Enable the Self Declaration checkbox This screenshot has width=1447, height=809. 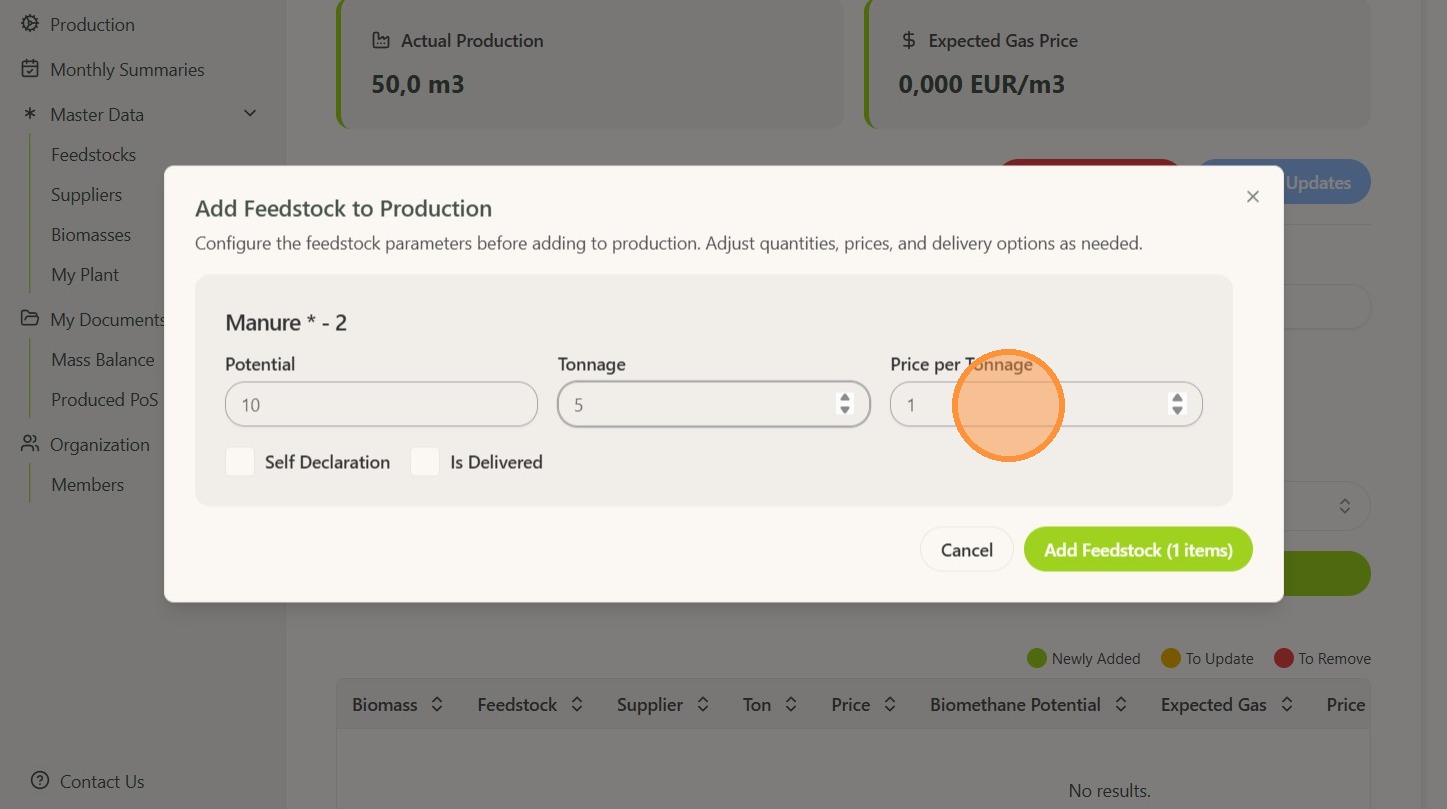coord(240,462)
